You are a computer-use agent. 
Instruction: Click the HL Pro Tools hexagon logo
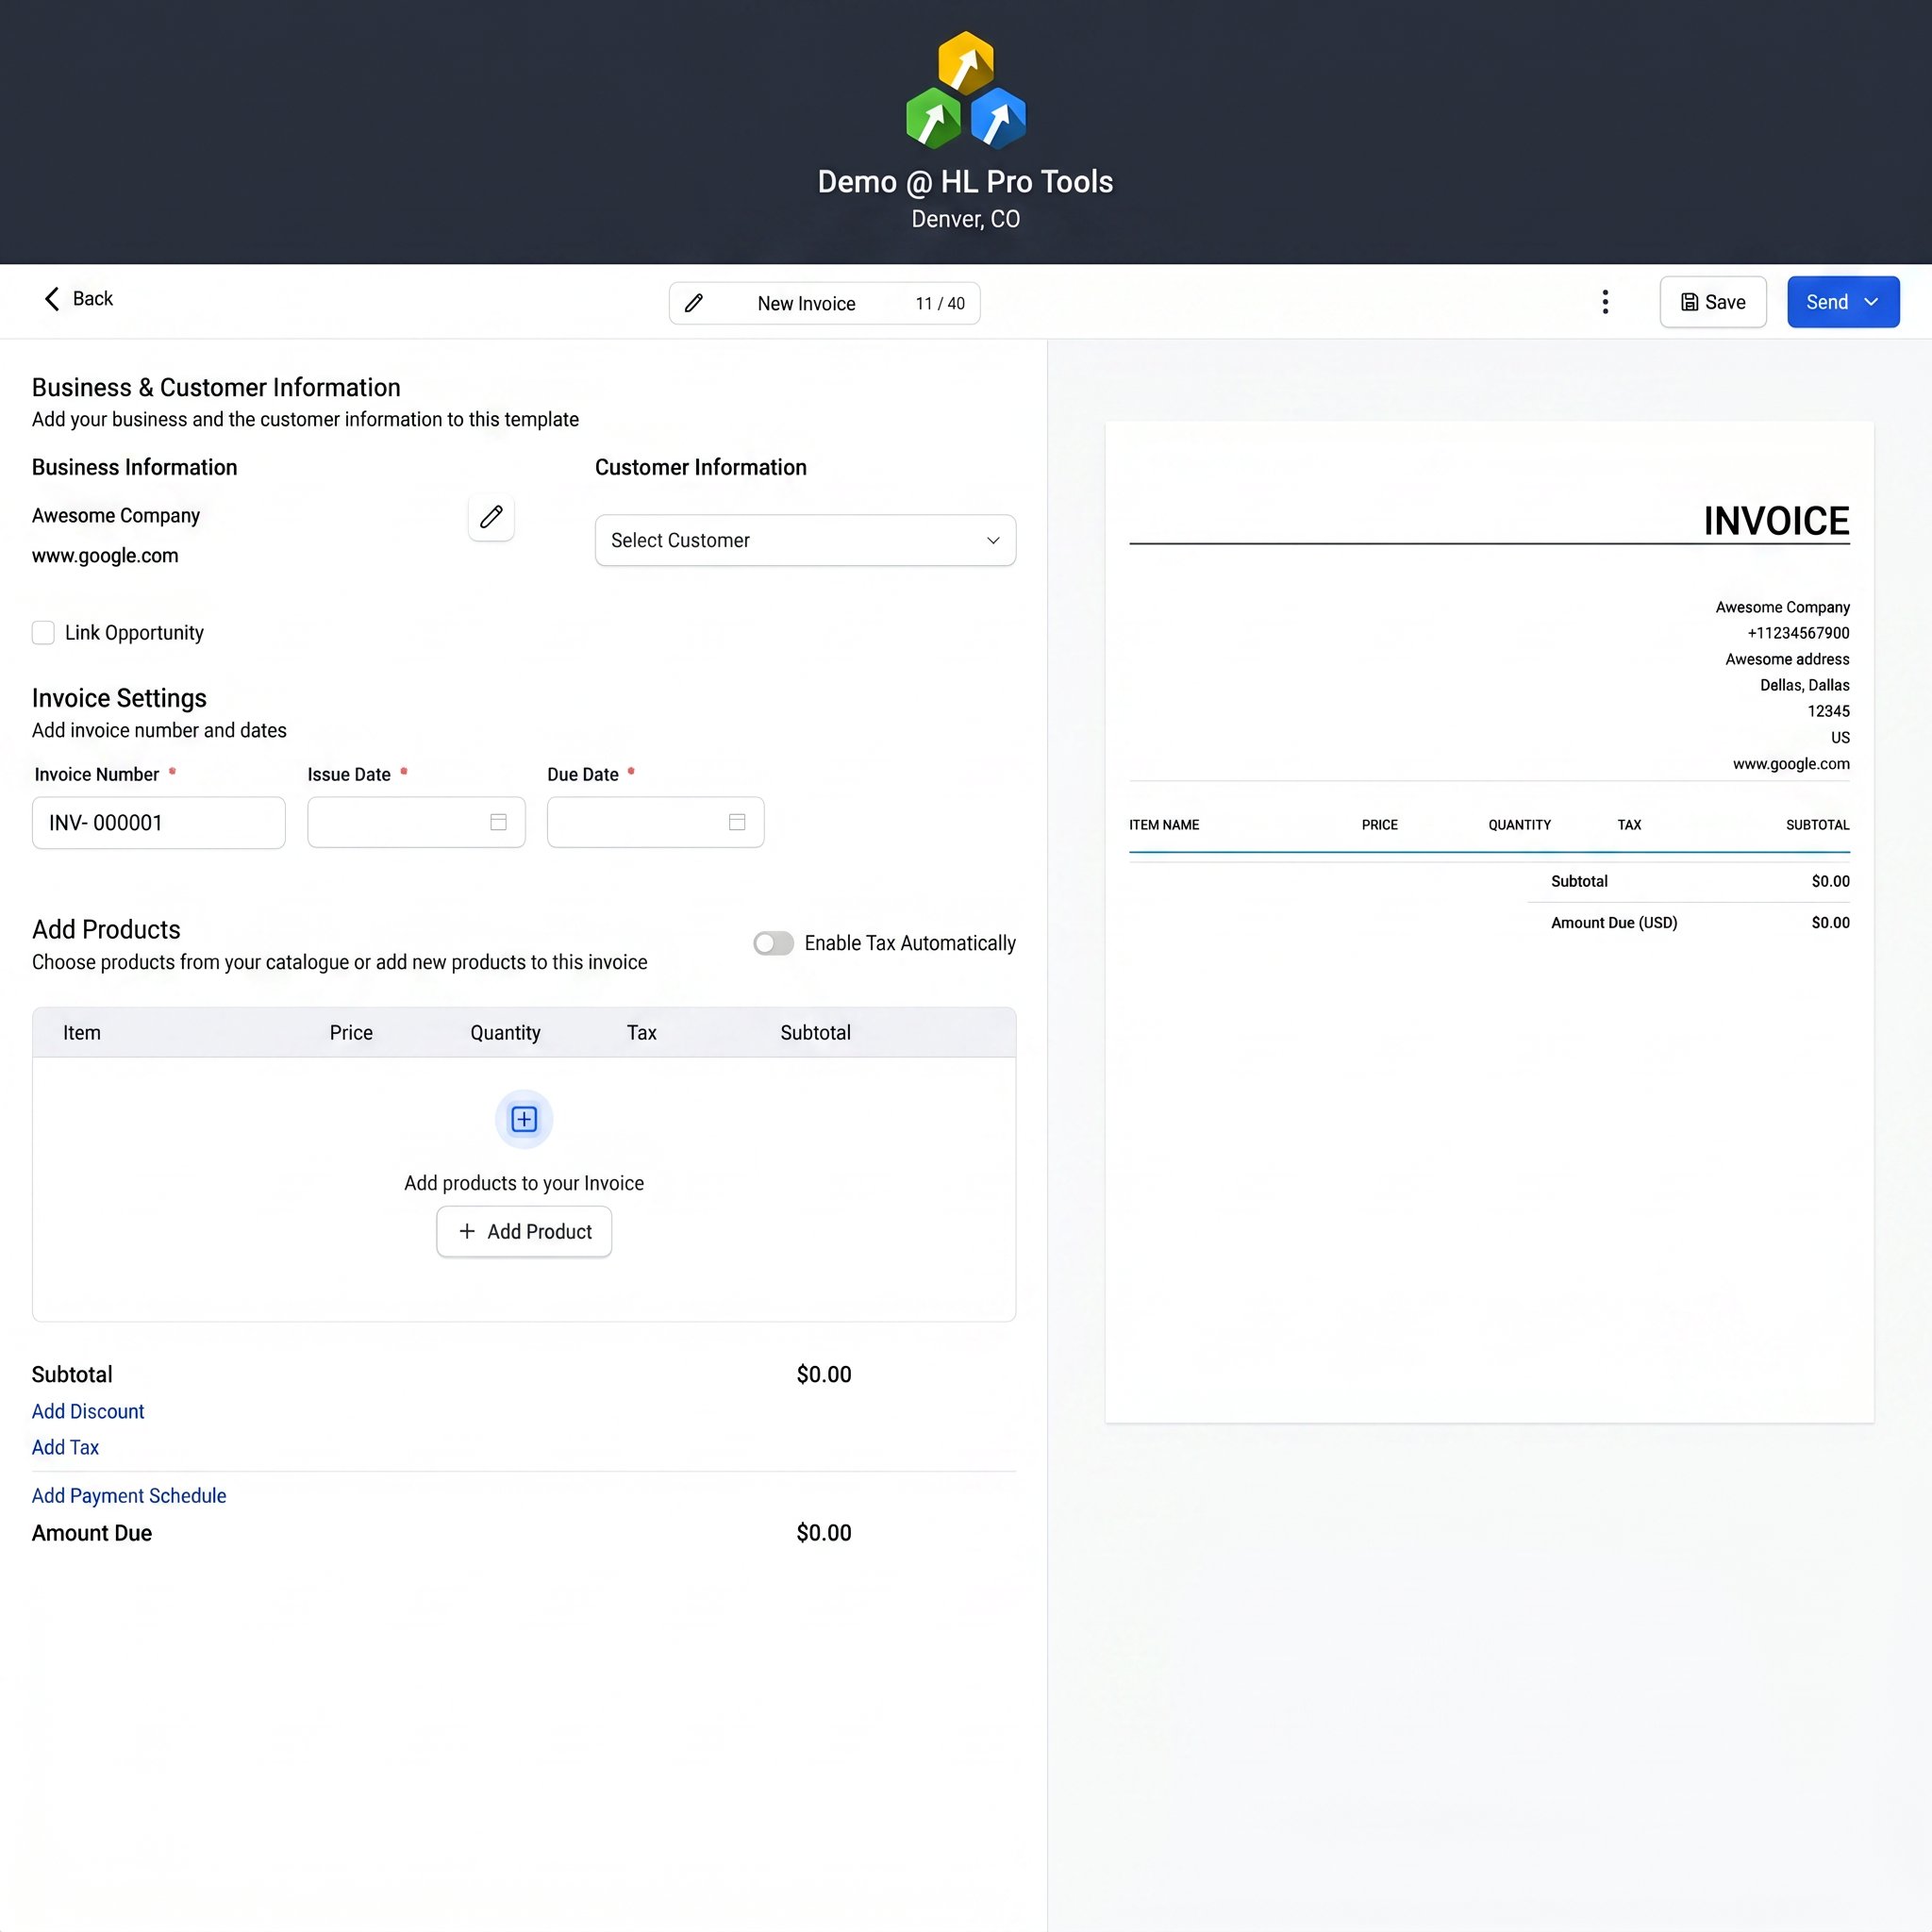(966, 90)
